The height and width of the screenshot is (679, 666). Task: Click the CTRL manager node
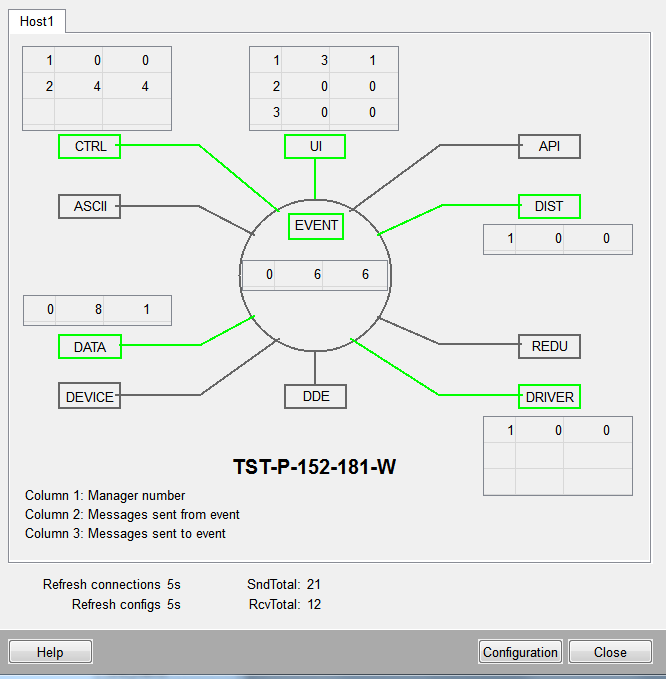(x=90, y=147)
